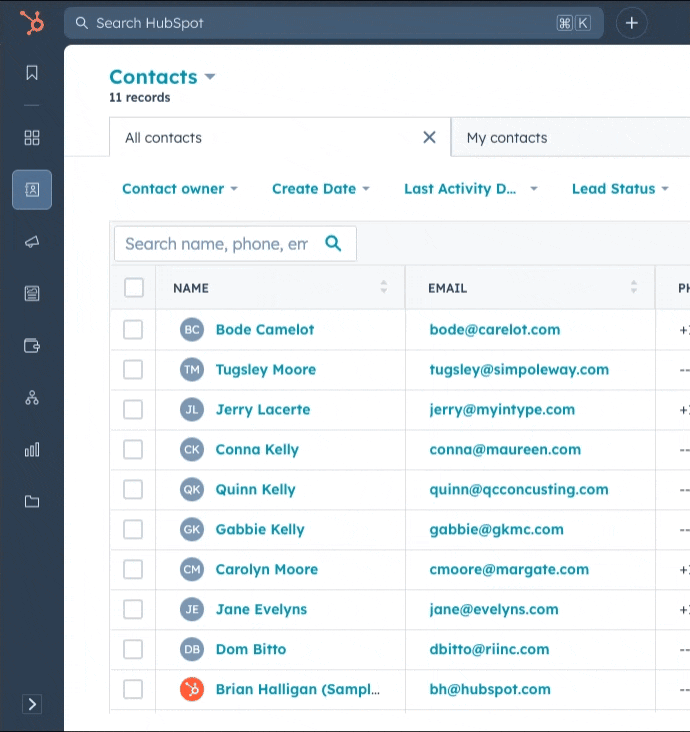Image resolution: width=690 pixels, height=732 pixels.
Task: Expand the sidebar with the arrow button
Action: point(32,704)
